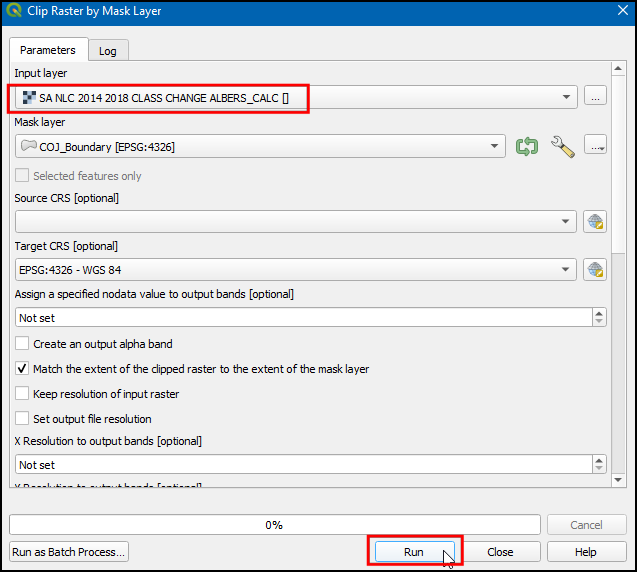The image size is (637, 572).
Task: Select the Parameters tab
Action: click(47, 50)
